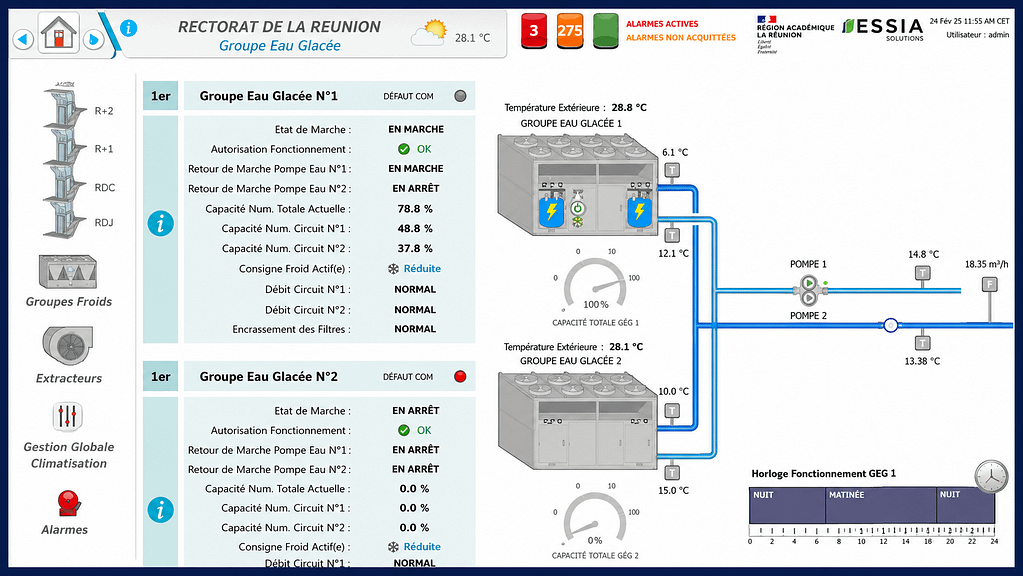Image resolution: width=1023 pixels, height=576 pixels.
Task: Click the 10.0 °C temperature sensor icon
Action: click(x=672, y=410)
